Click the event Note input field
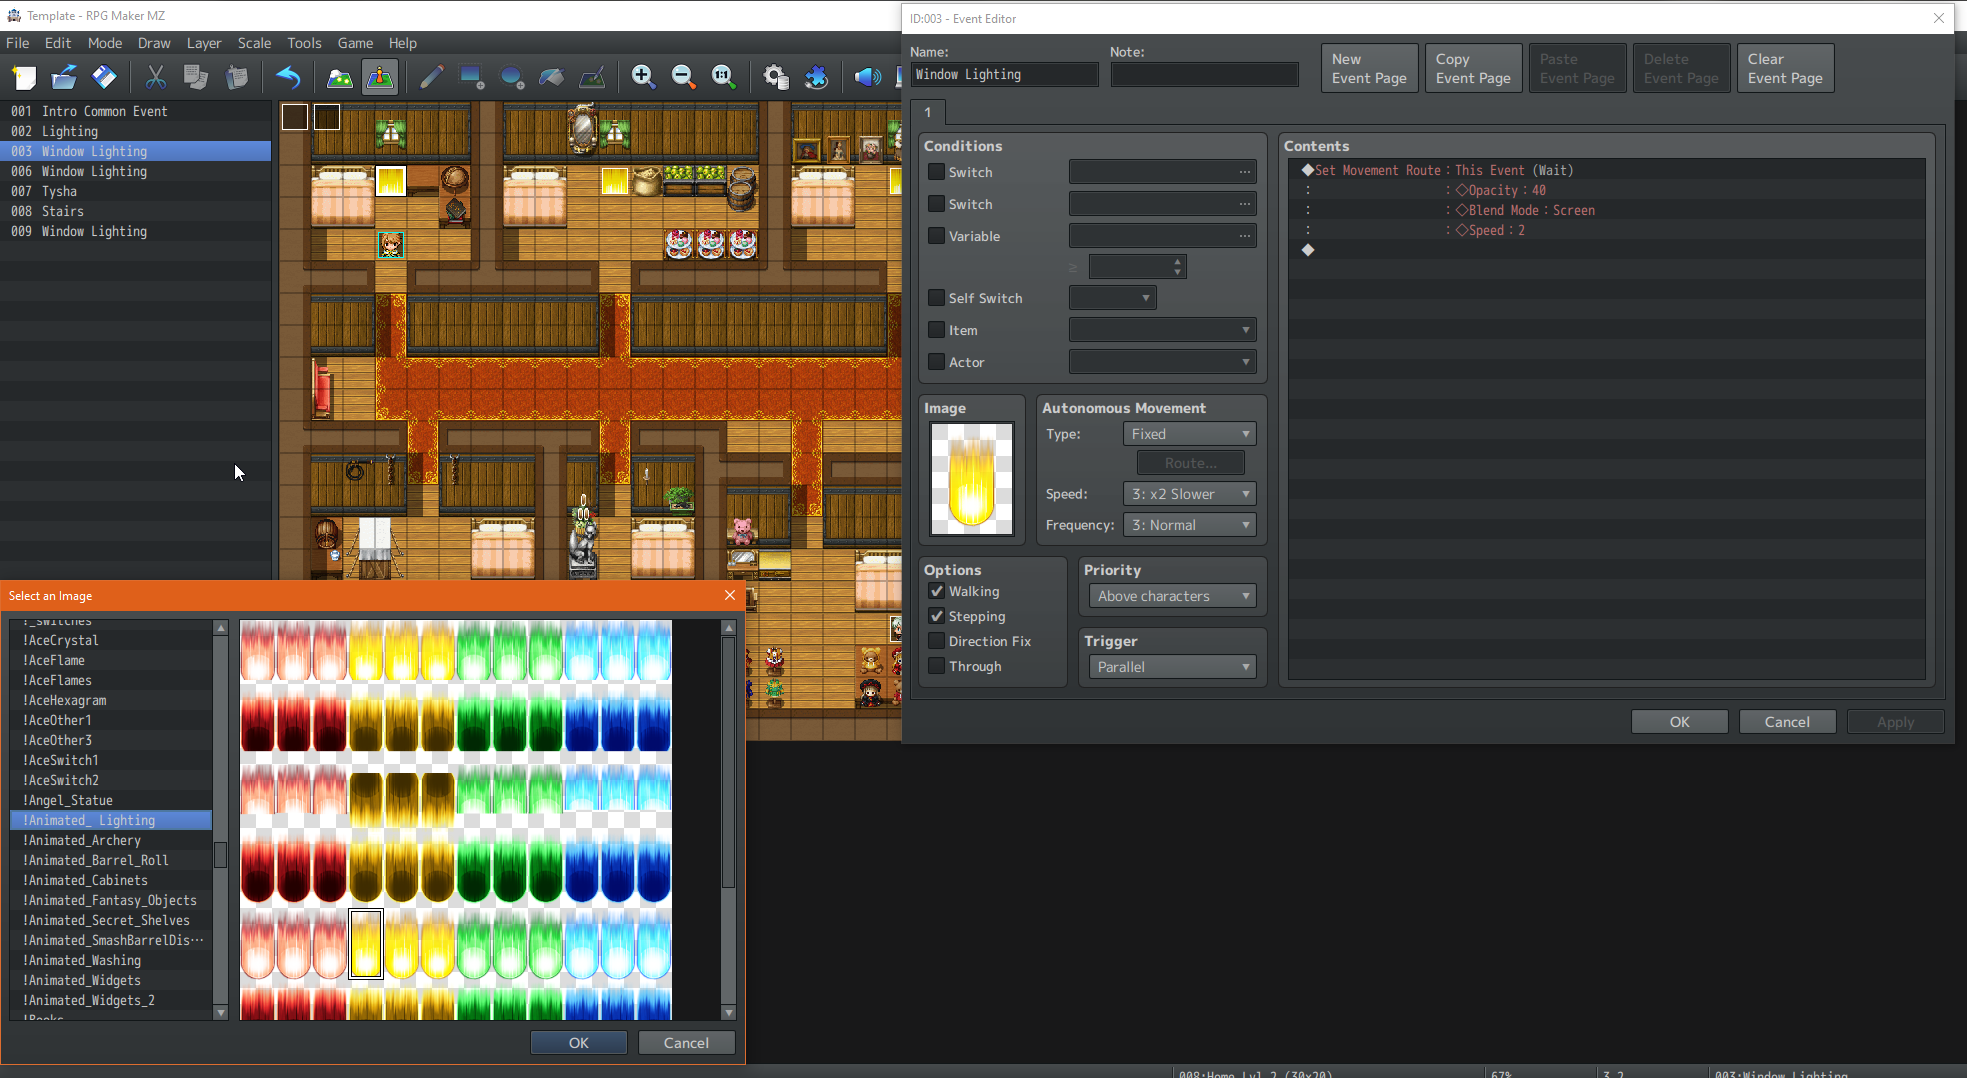Viewport: 1967px width, 1078px height. [1204, 75]
